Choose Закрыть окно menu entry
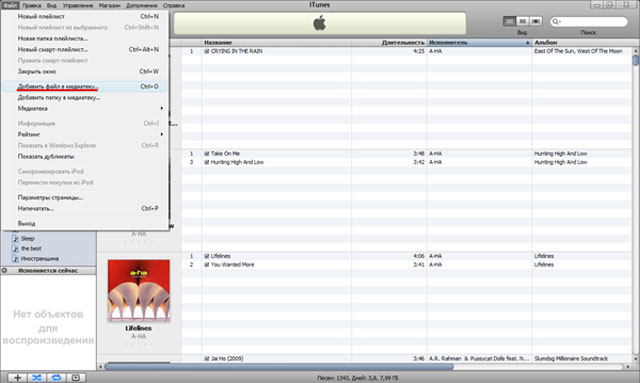Screen dimensions: 640x383 (85, 71)
